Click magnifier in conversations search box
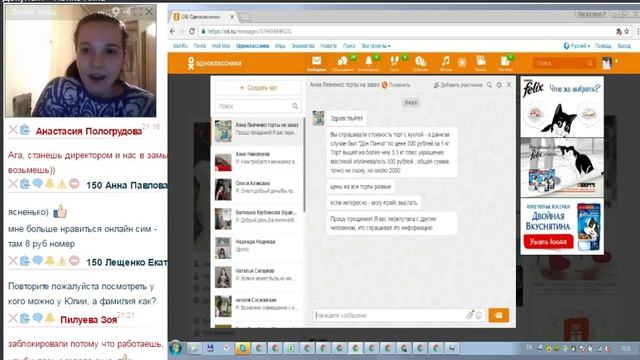 click(x=295, y=106)
